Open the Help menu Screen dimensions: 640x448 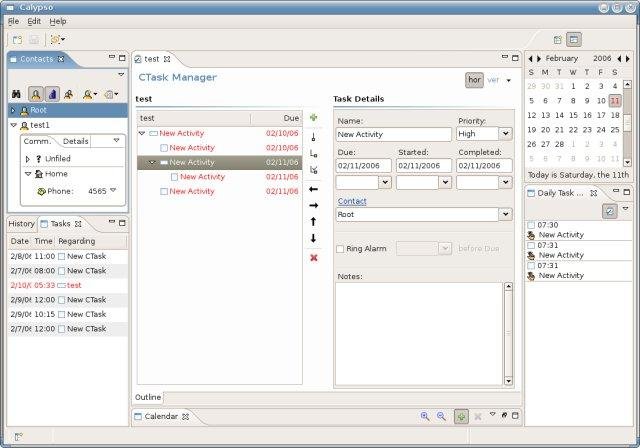[58, 21]
